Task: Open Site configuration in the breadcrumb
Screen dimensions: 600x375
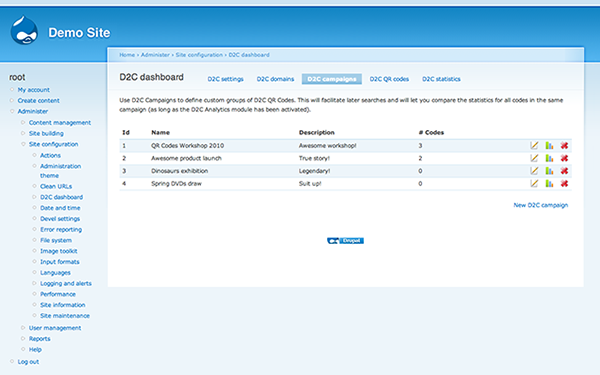Action: (199, 55)
